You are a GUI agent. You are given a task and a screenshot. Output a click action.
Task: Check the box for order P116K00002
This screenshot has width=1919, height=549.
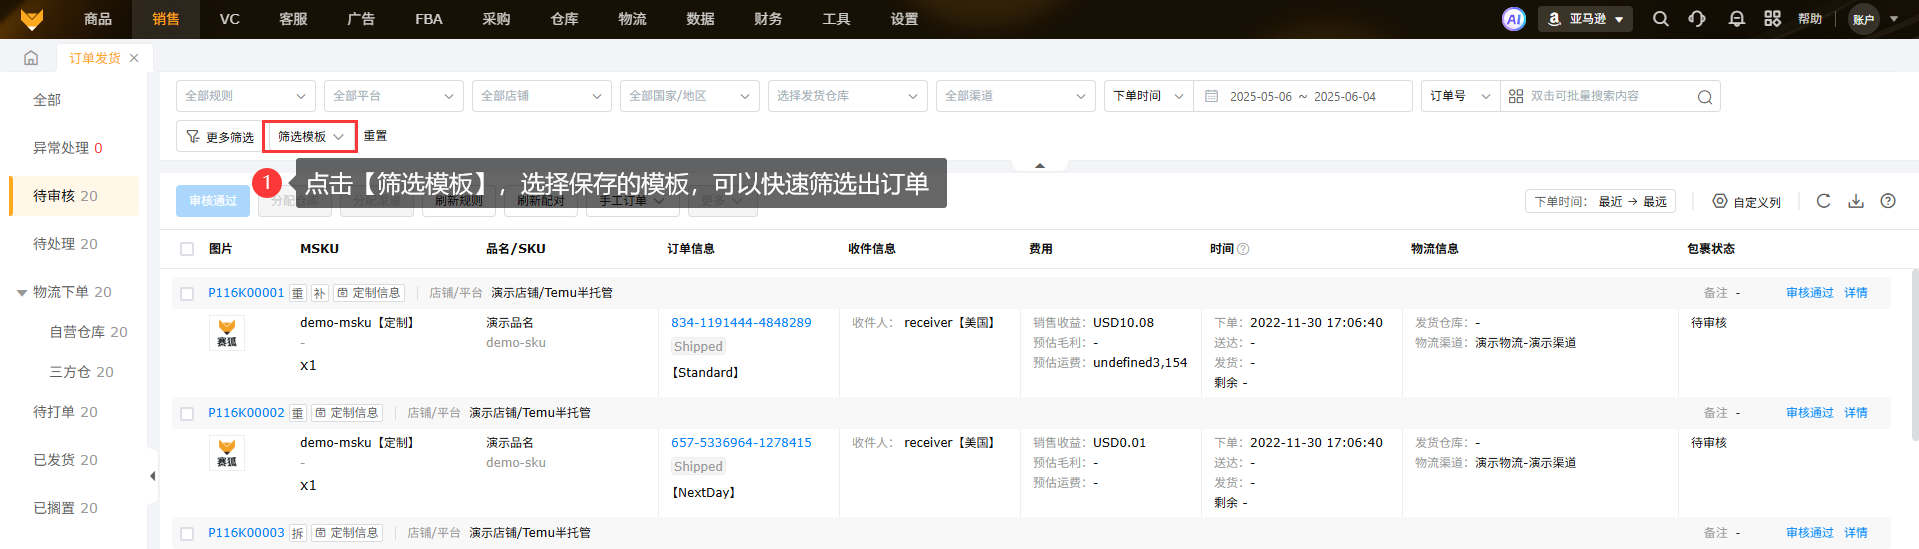187,414
